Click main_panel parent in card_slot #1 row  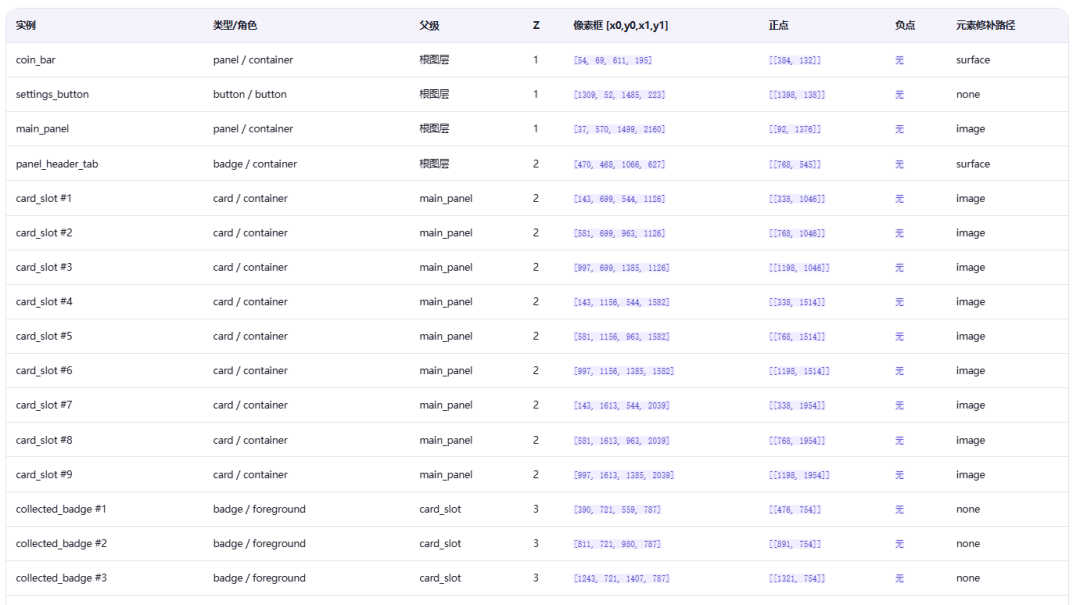point(446,198)
